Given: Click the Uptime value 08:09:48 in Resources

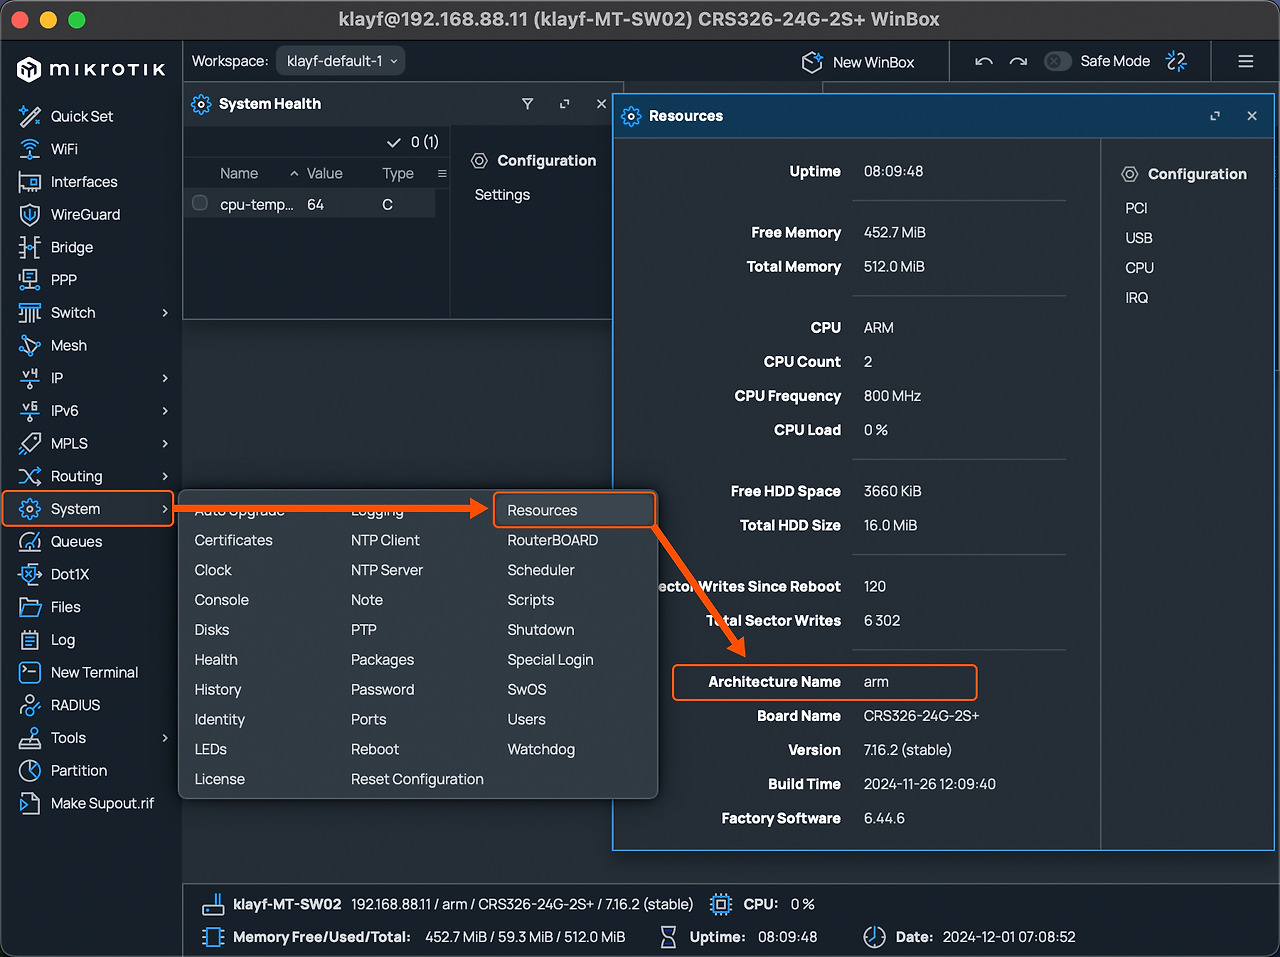Looking at the screenshot, I should 893,171.
